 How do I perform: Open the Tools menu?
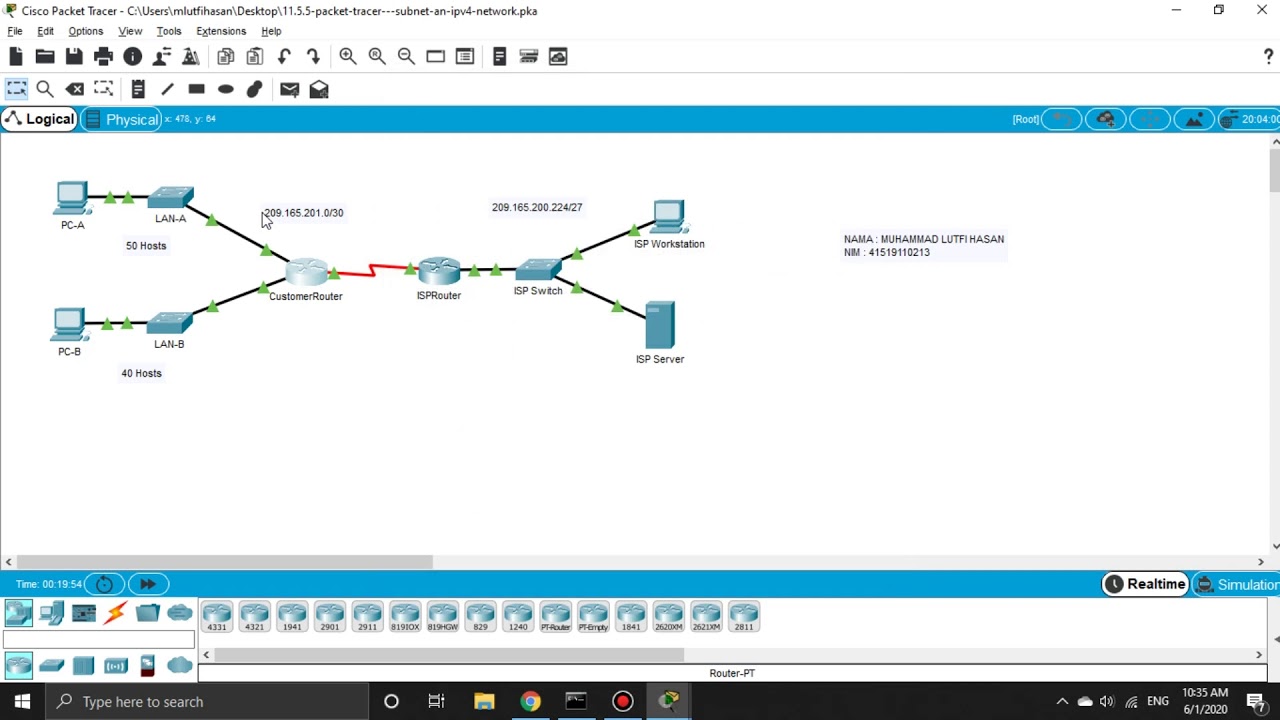pyautogui.click(x=169, y=31)
